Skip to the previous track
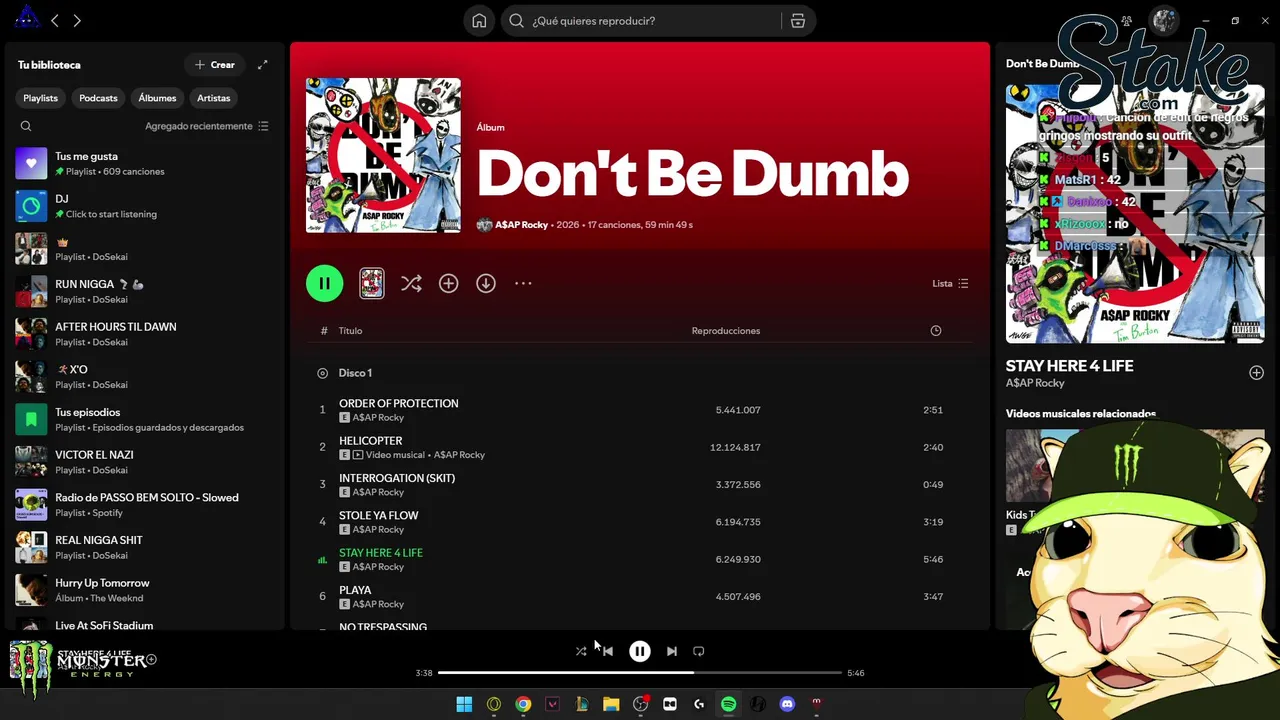Viewport: 1280px width, 720px height. (608, 651)
